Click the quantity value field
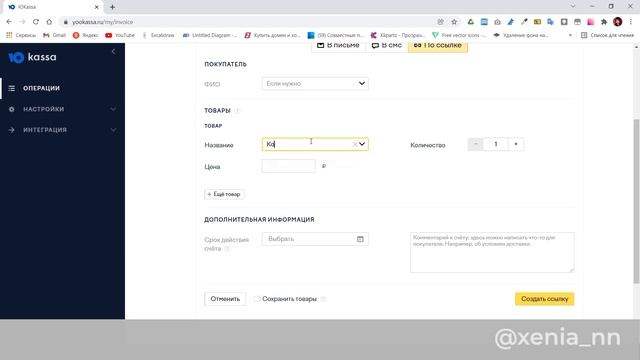The height and width of the screenshot is (360, 640). point(496,144)
